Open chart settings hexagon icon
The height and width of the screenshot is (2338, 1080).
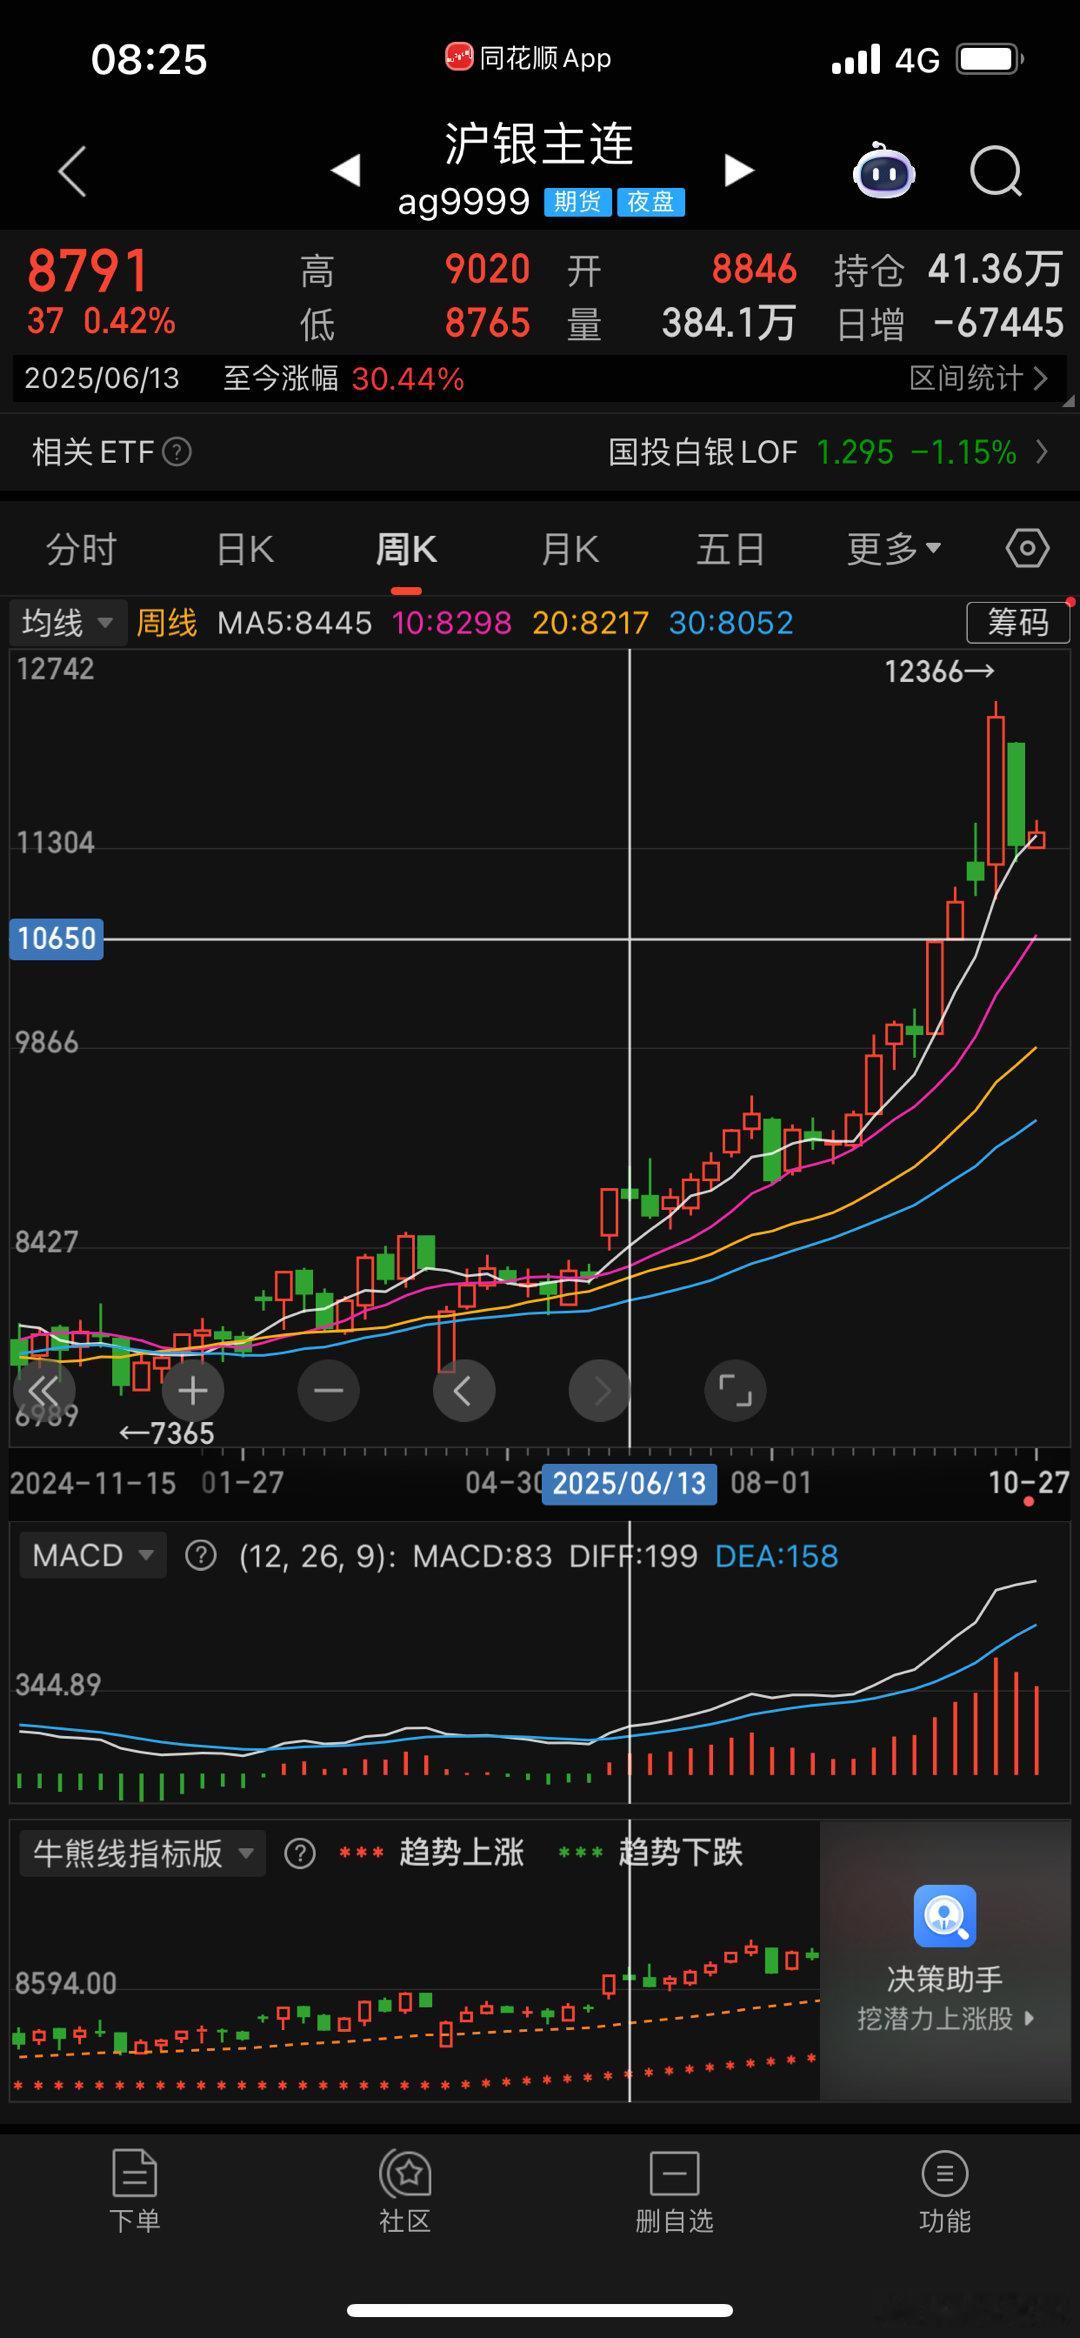pyautogui.click(x=1027, y=548)
